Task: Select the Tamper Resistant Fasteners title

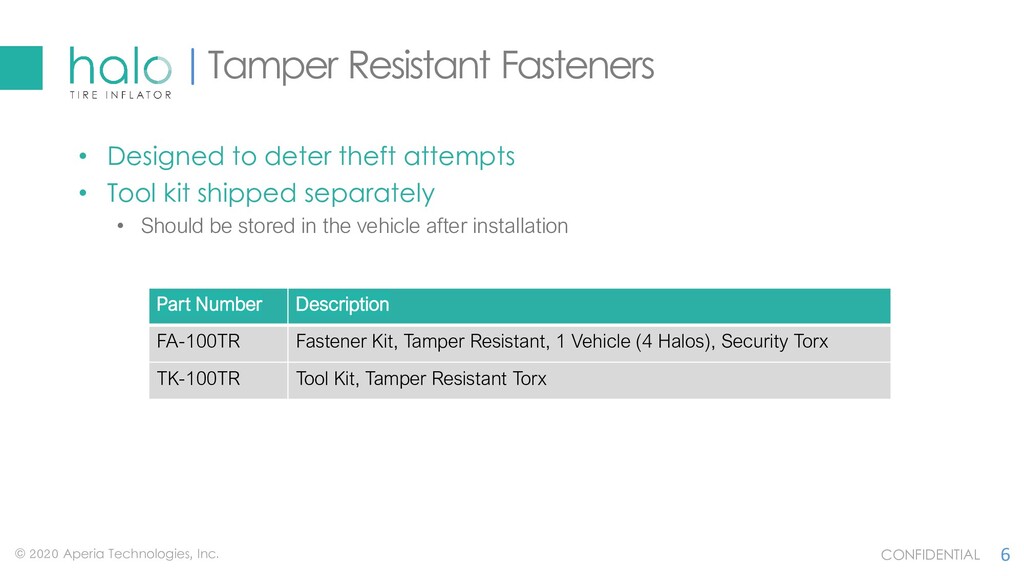Action: pos(430,66)
